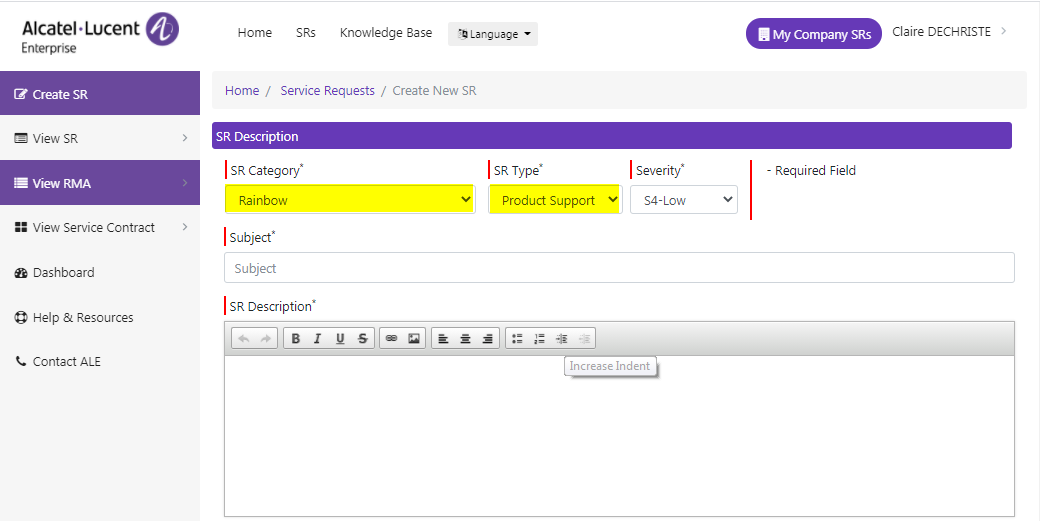This screenshot has width=1040, height=521.
Task: Open Knowledge Base from top navigation
Action: click(386, 33)
